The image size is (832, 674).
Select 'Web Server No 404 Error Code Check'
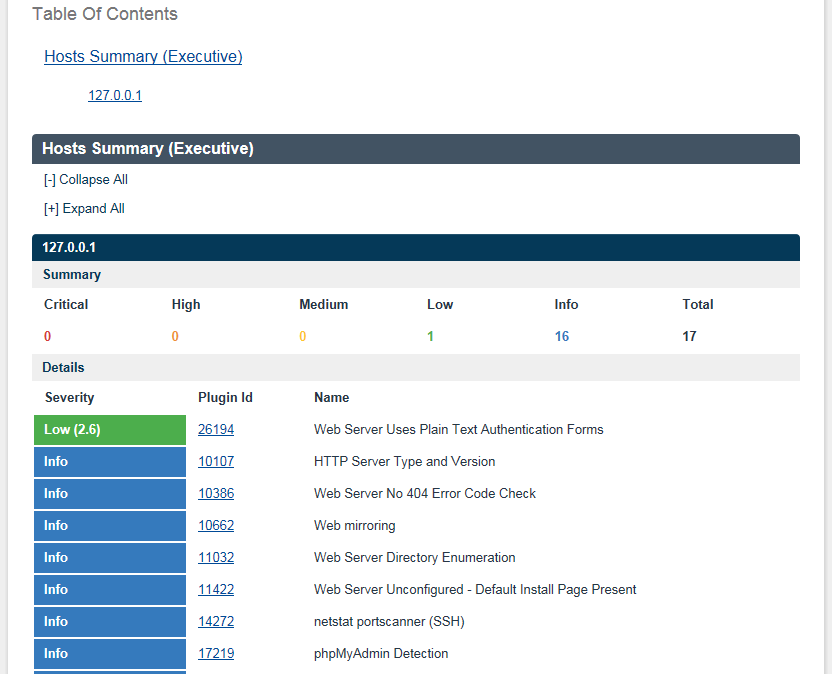point(424,493)
